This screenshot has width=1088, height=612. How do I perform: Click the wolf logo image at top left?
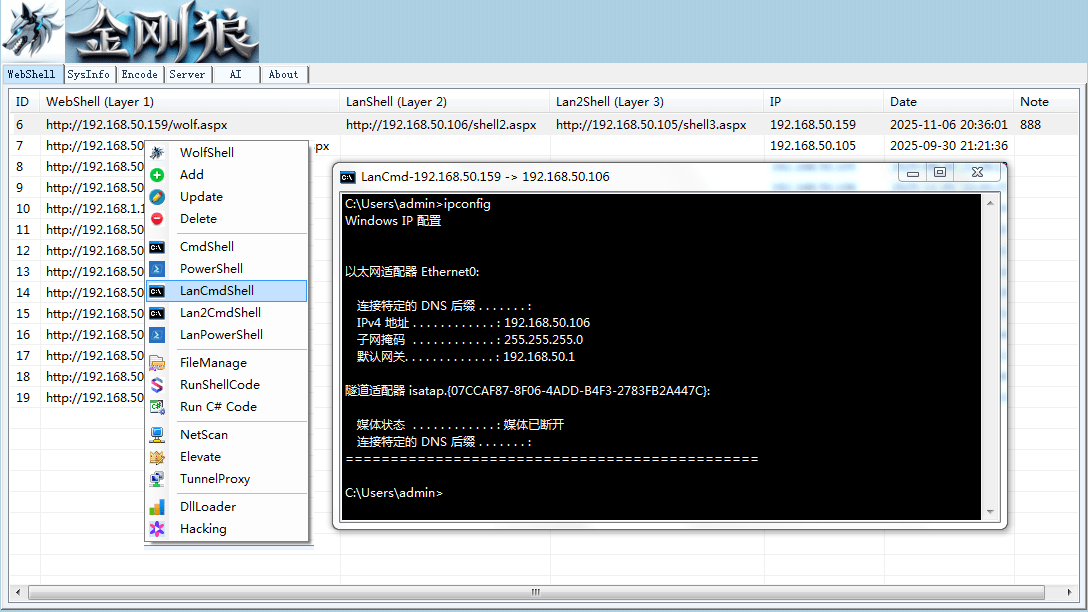pyautogui.click(x=32, y=31)
